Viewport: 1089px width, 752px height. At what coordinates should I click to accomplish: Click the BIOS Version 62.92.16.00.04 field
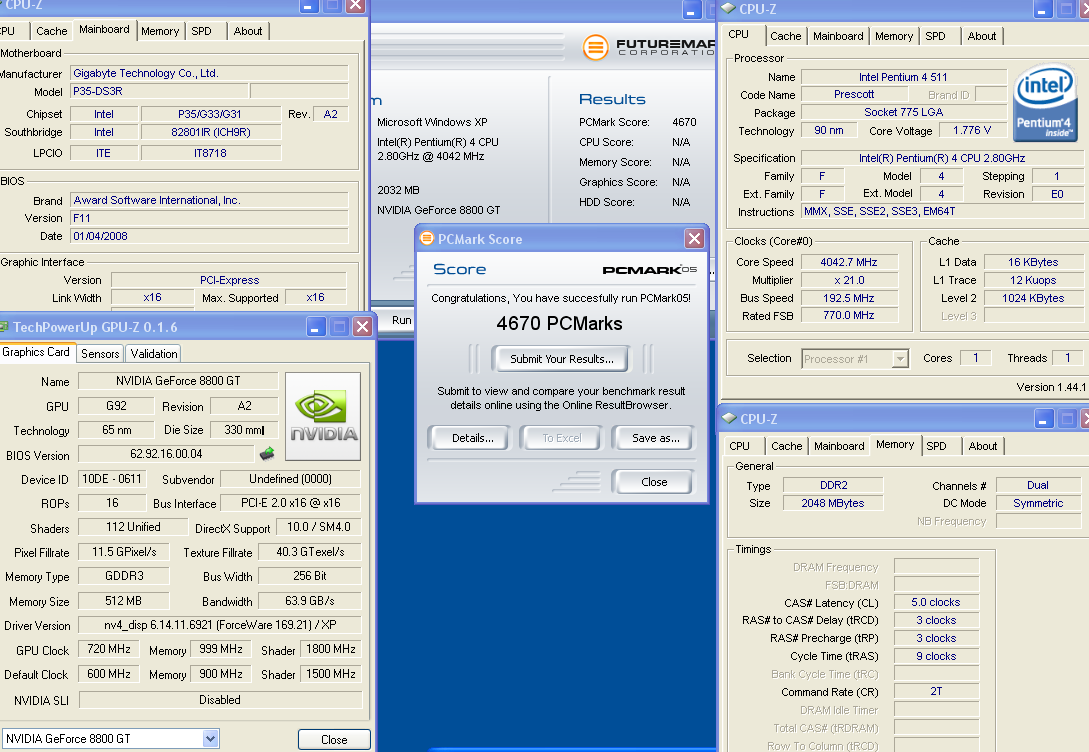click(x=166, y=454)
